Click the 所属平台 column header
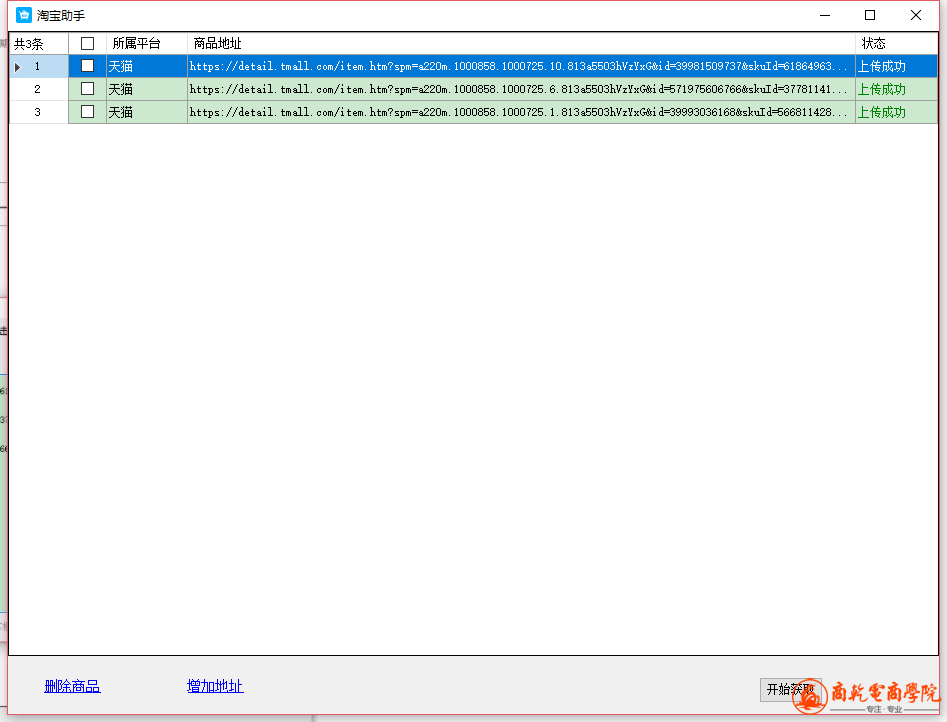947x722 pixels. [147, 44]
